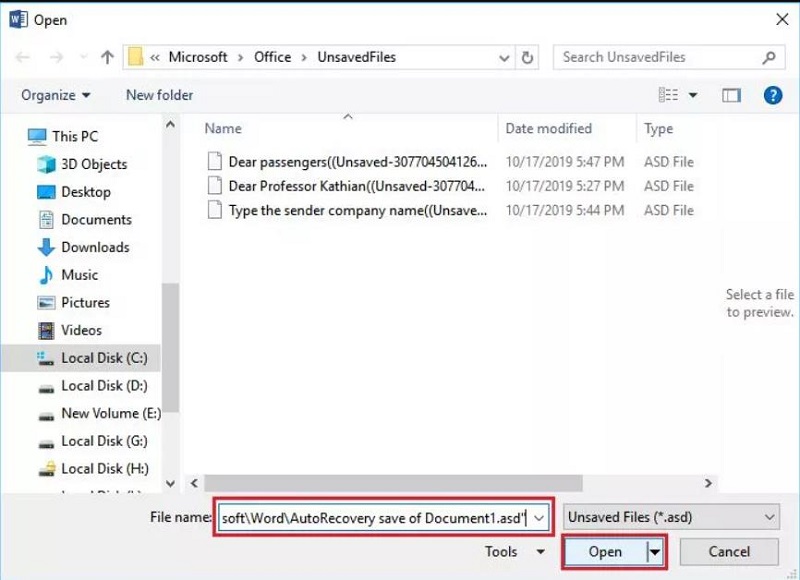Open the Help question mark
800x580 pixels.
tap(770, 94)
